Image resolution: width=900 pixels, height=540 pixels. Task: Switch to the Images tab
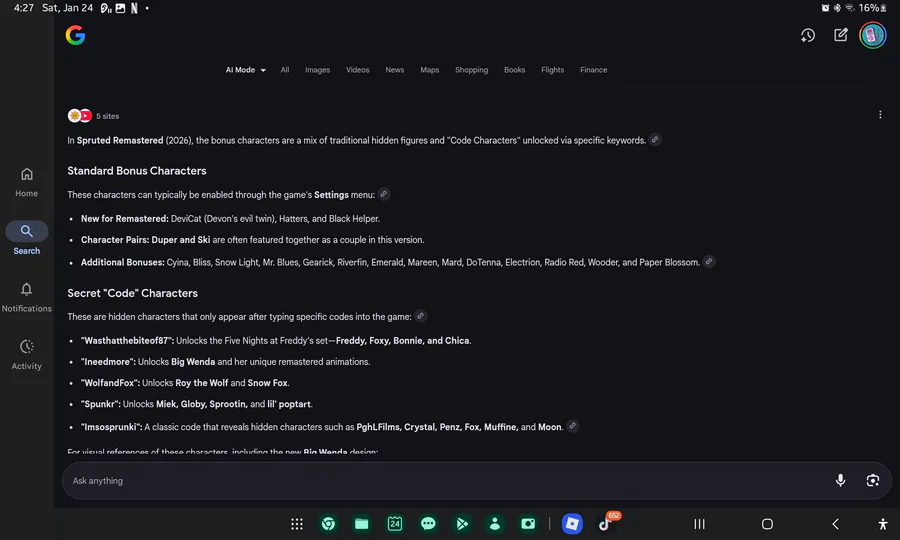click(317, 70)
